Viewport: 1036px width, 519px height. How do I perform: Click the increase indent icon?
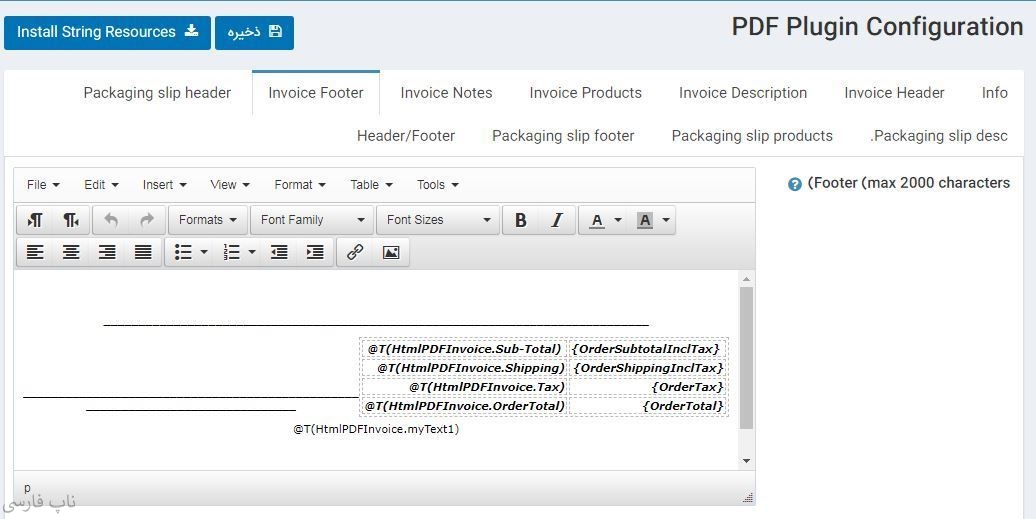point(315,252)
